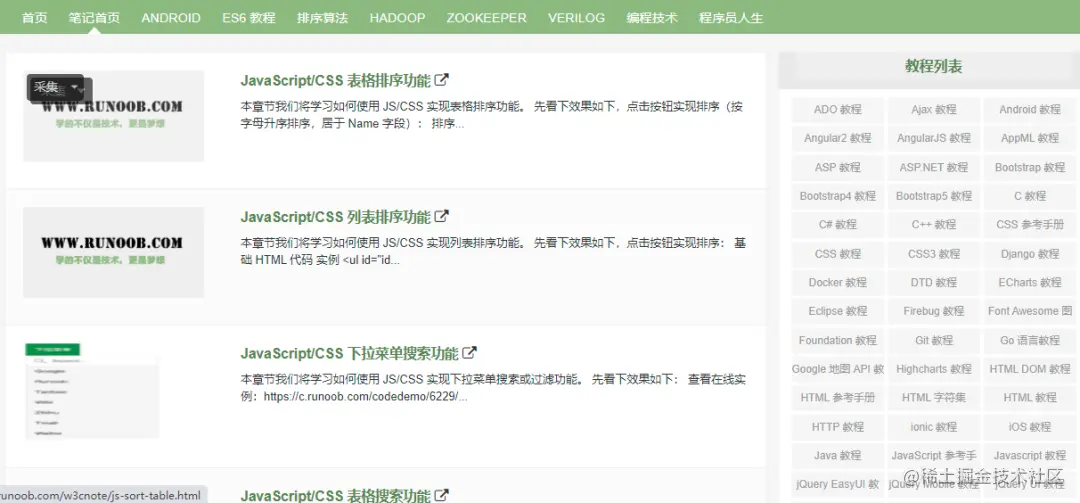
Task: Open HTML 教程 tutorial
Action: pos(1030,398)
